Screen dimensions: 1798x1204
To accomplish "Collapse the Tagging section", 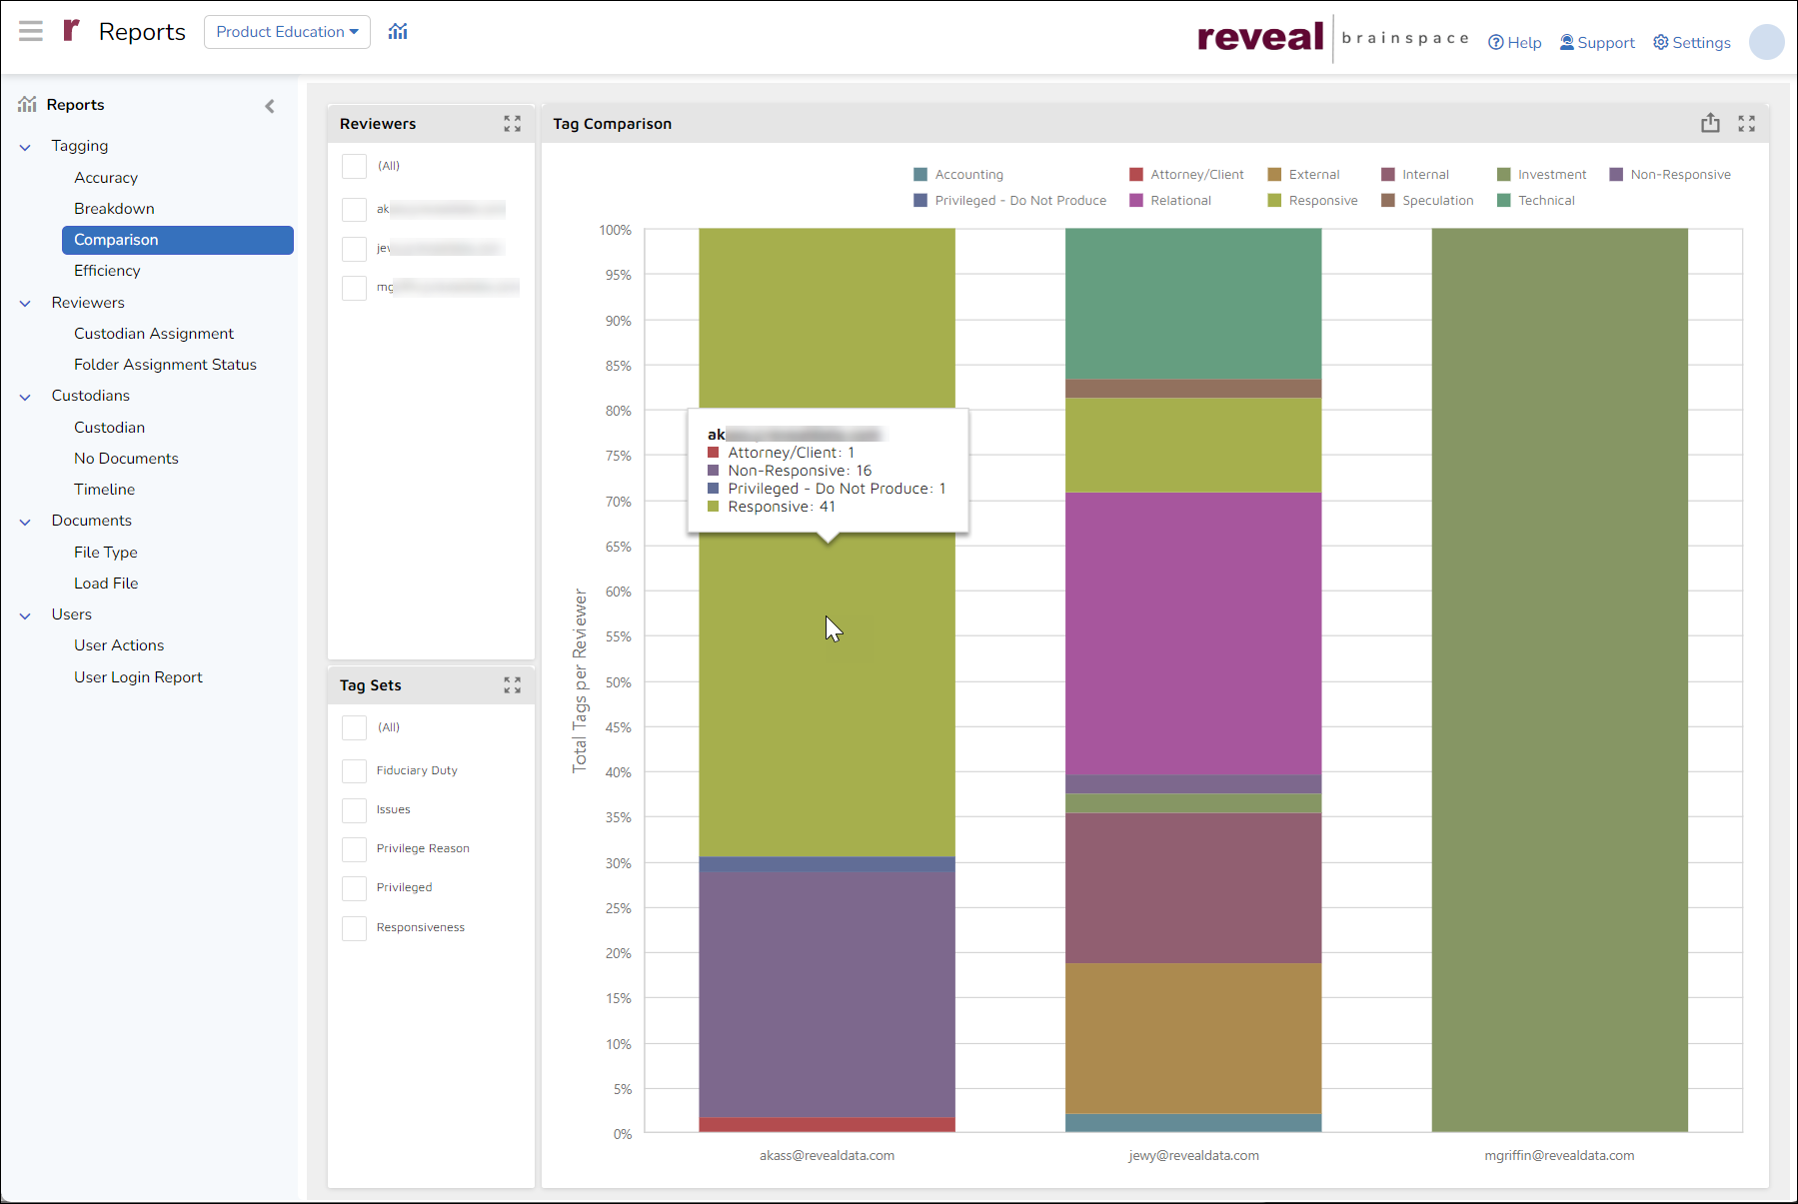I will click(25, 147).
